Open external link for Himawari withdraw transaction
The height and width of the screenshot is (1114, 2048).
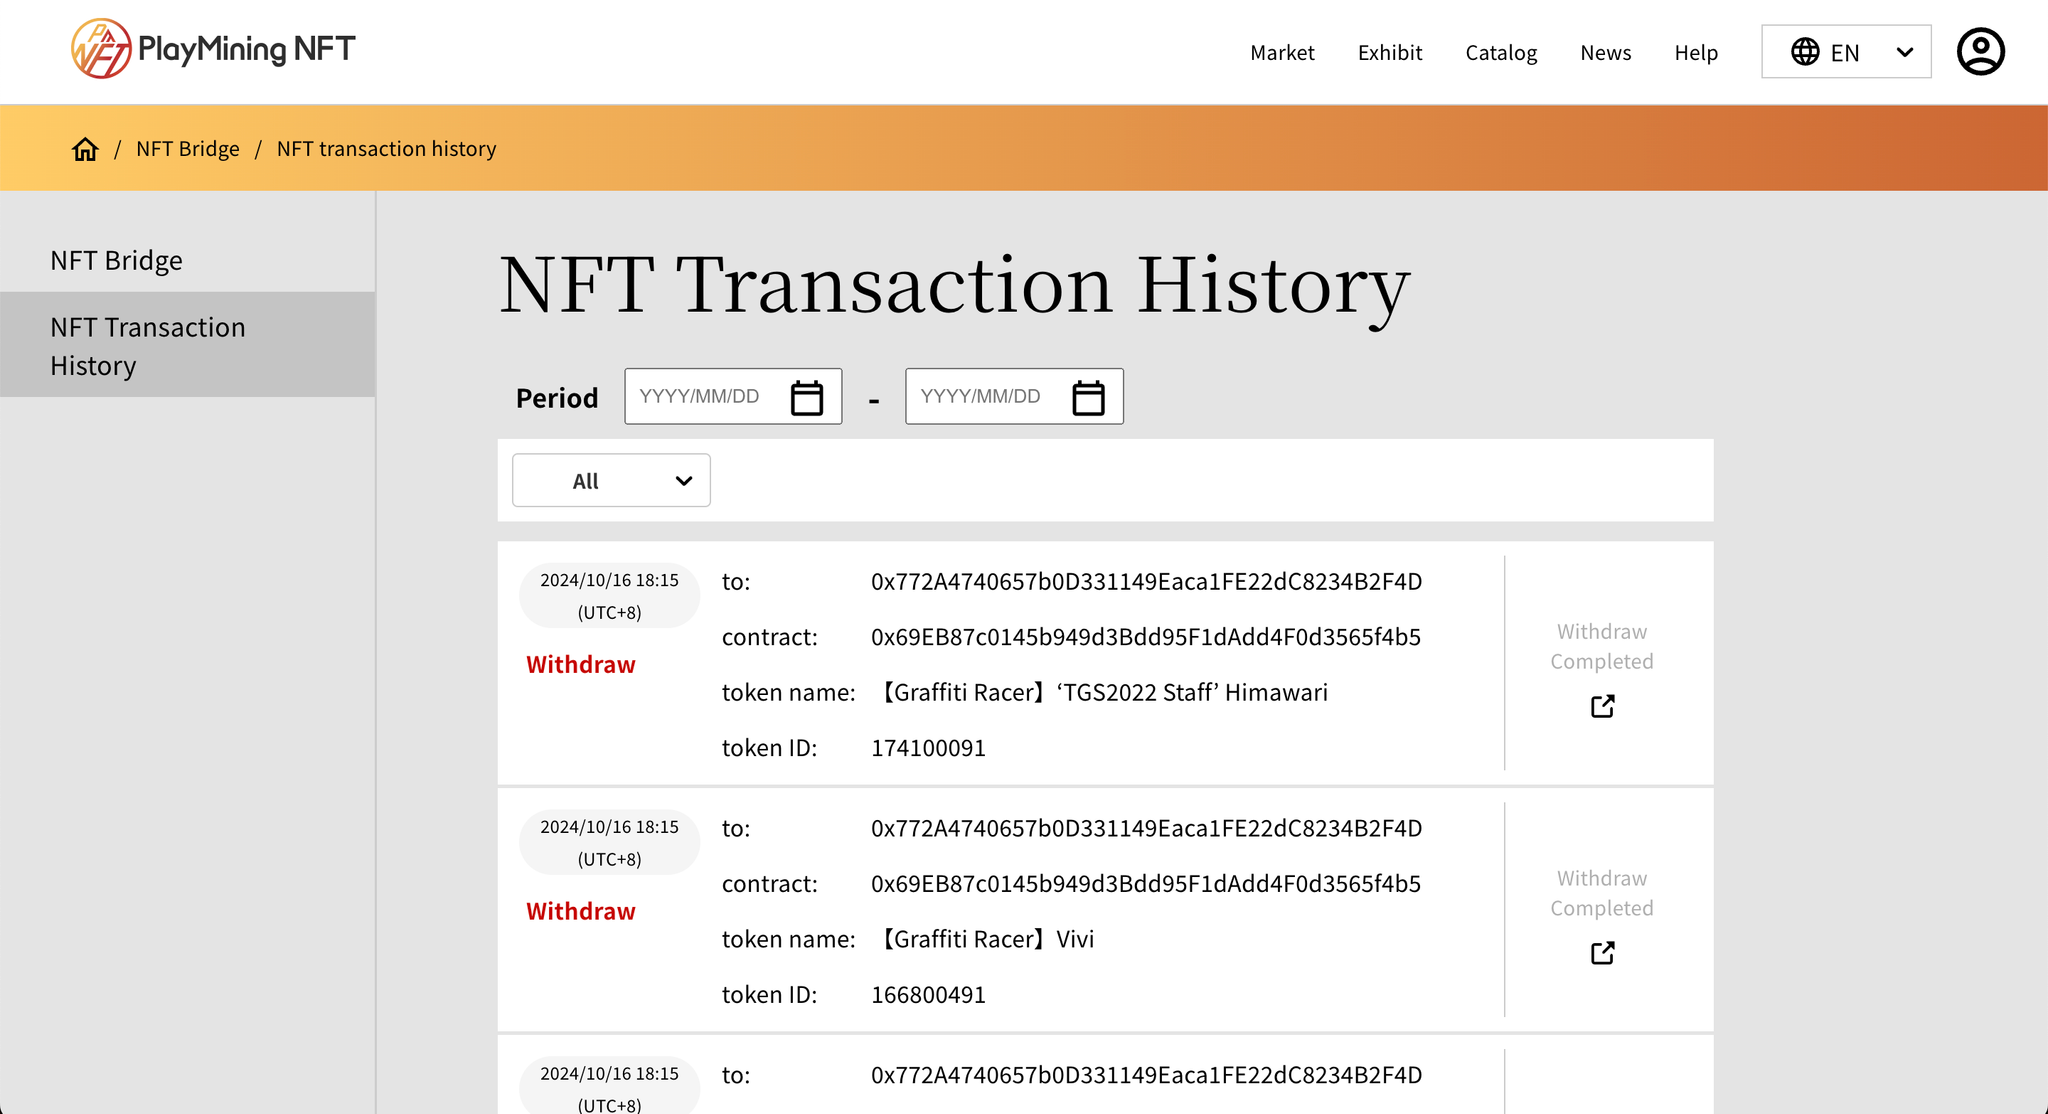pyautogui.click(x=1602, y=706)
